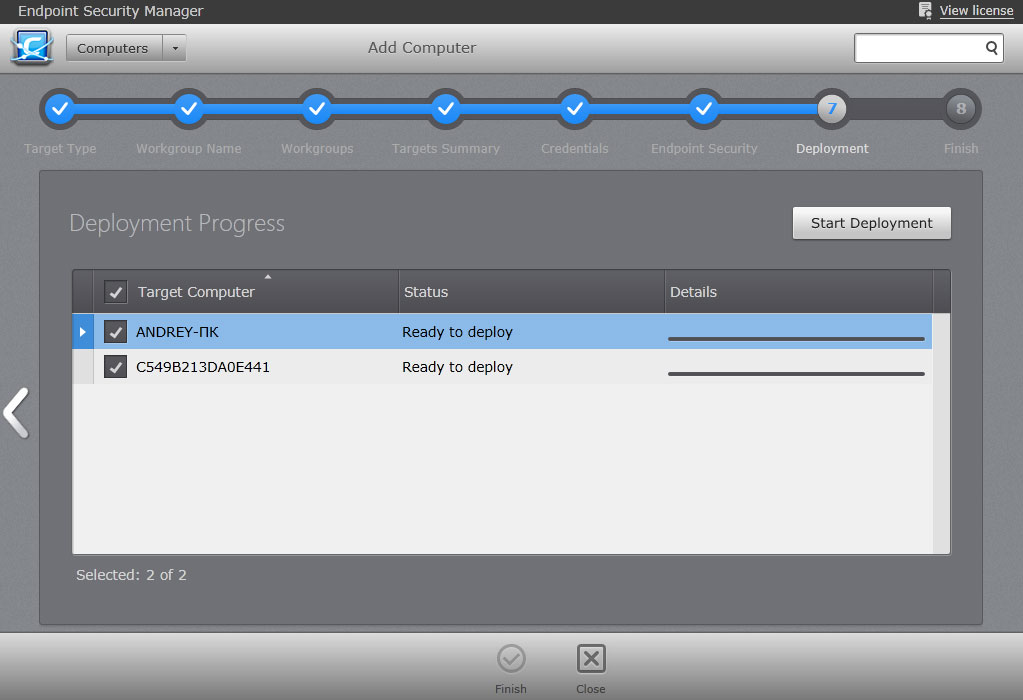Image resolution: width=1023 pixels, height=700 pixels.
Task: Click the Close label at the bottom
Action: (591, 689)
